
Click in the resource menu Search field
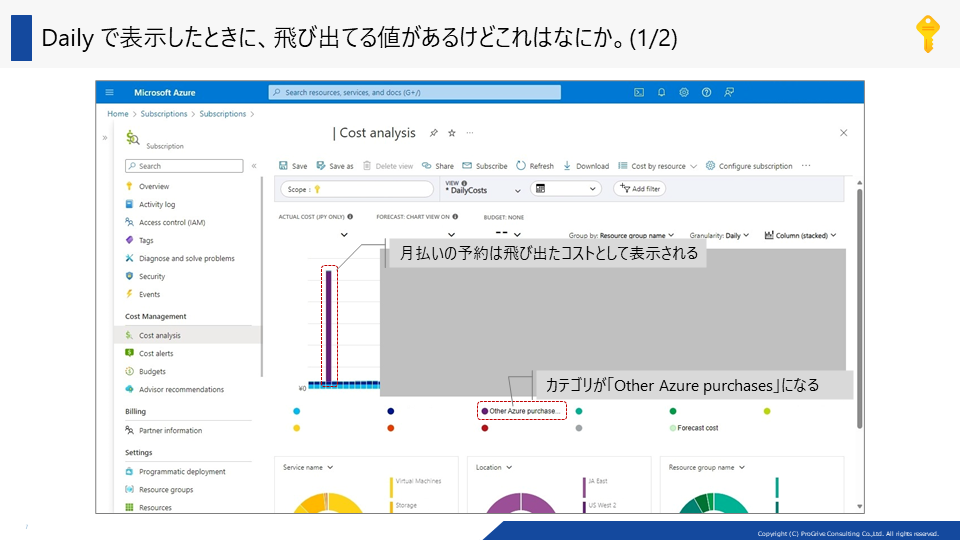click(x=184, y=166)
